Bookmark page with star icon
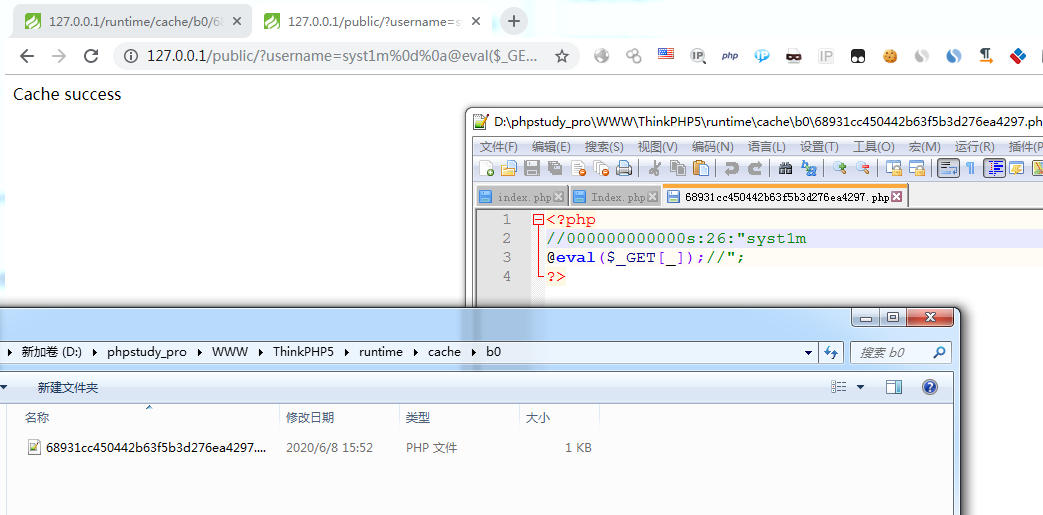The width and height of the screenshot is (1043, 515). pos(562,56)
